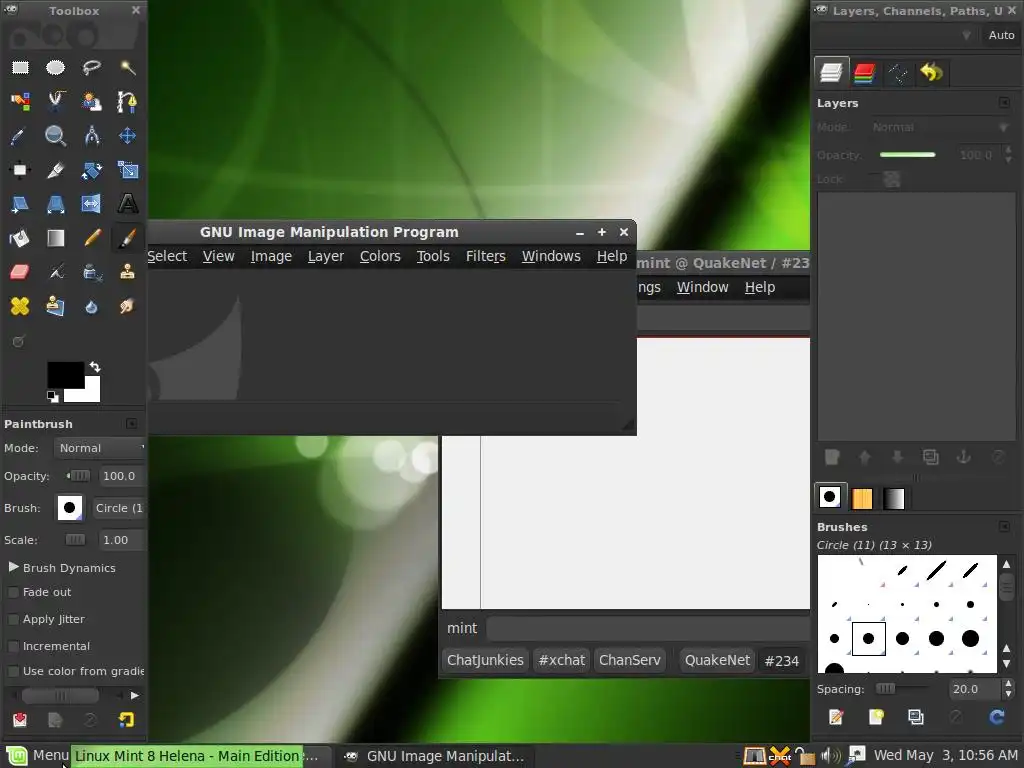Switch to QuakeNet tab in XChat
Screen dimensions: 1024x768
coord(717,660)
